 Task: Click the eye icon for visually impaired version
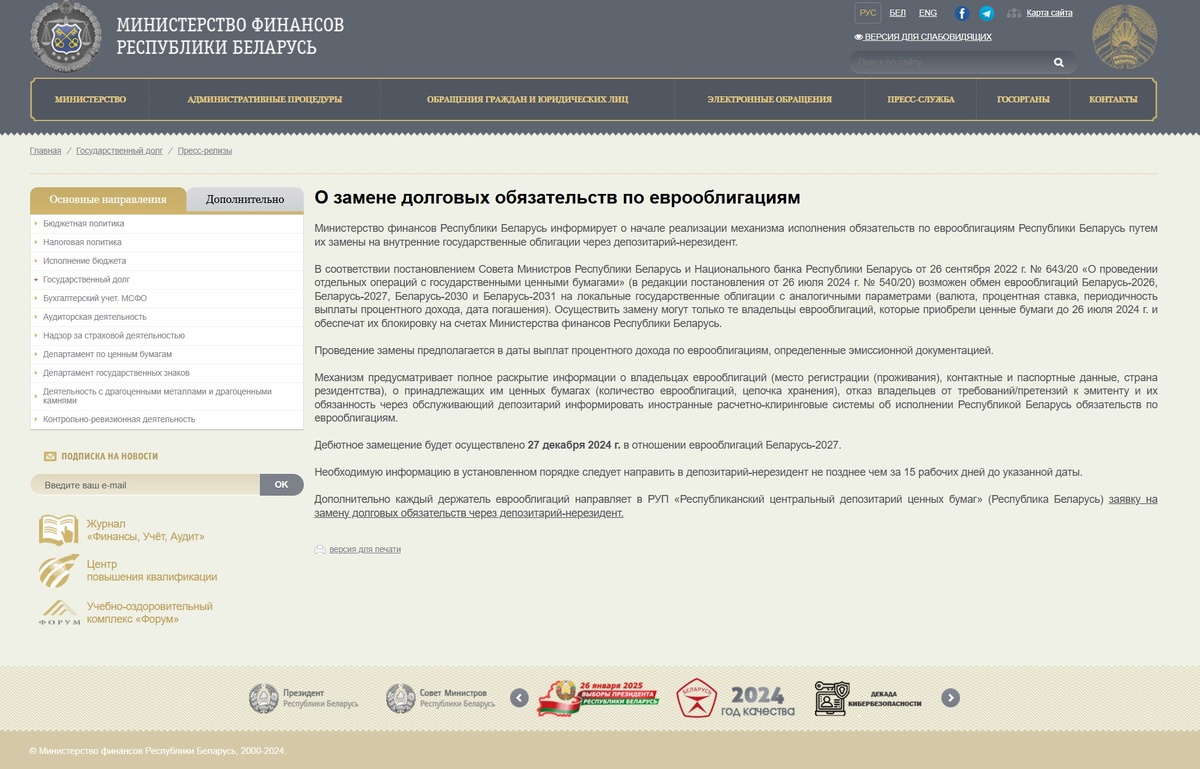point(858,37)
